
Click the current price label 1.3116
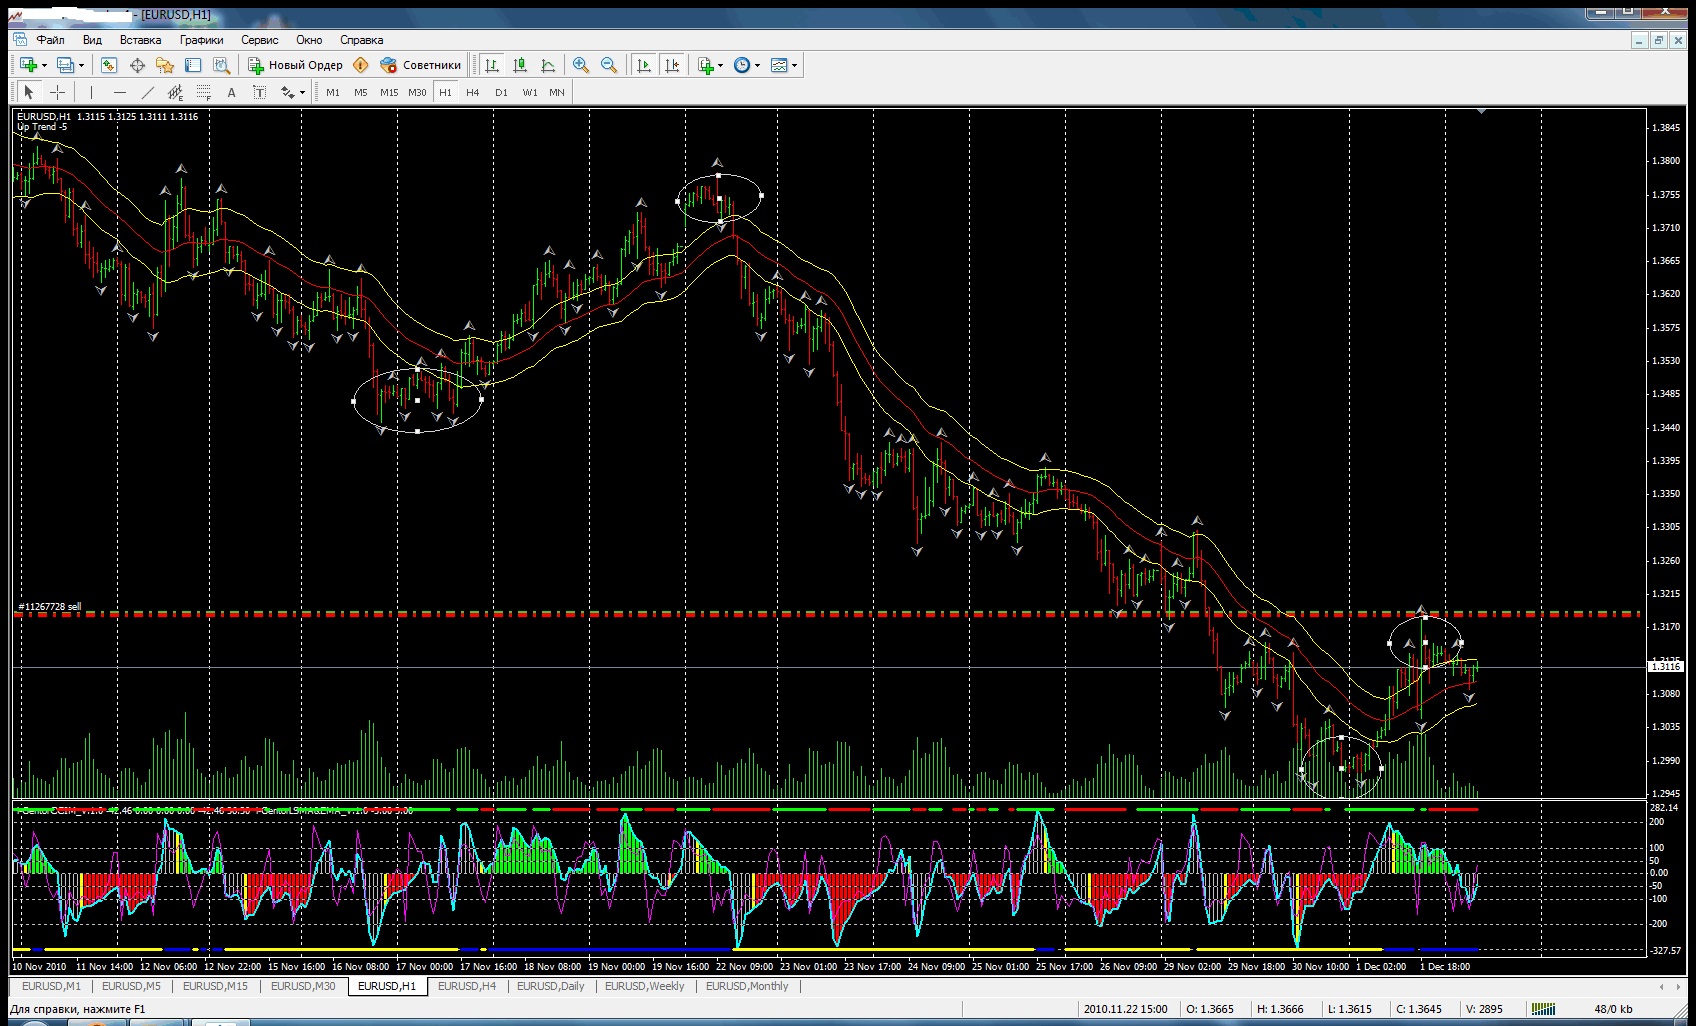1666,666
